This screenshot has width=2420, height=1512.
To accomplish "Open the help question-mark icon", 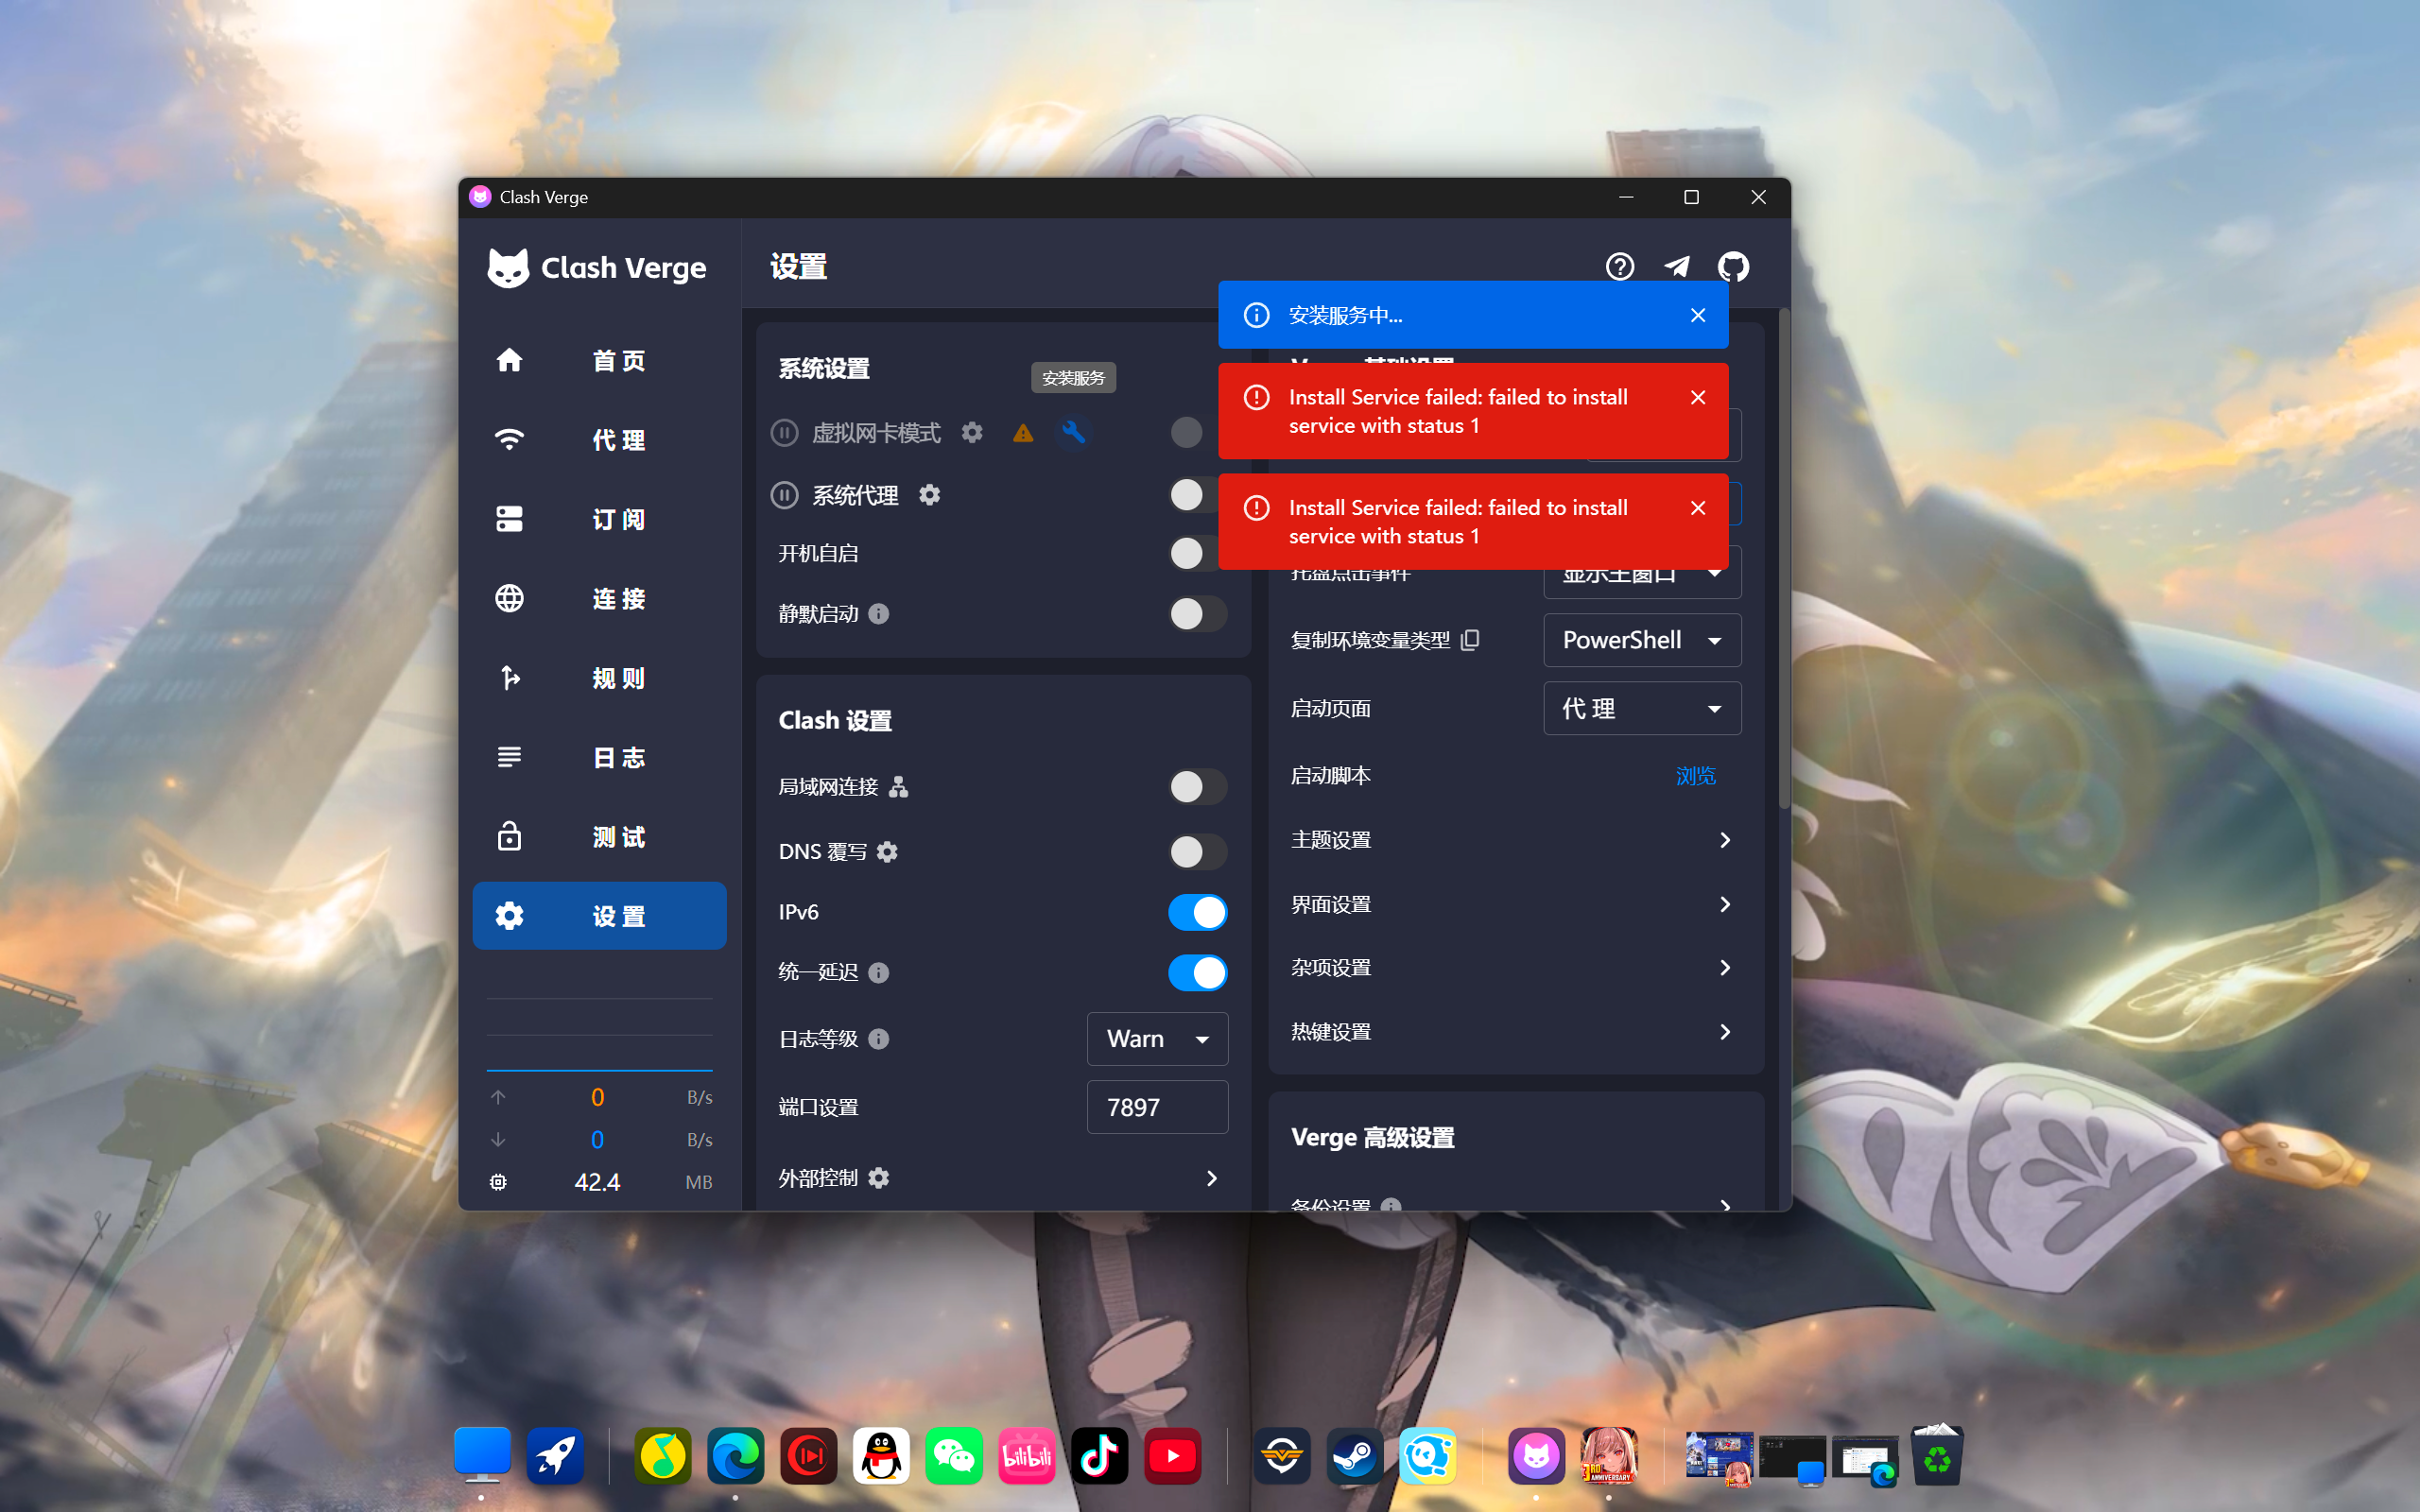I will (x=1620, y=267).
